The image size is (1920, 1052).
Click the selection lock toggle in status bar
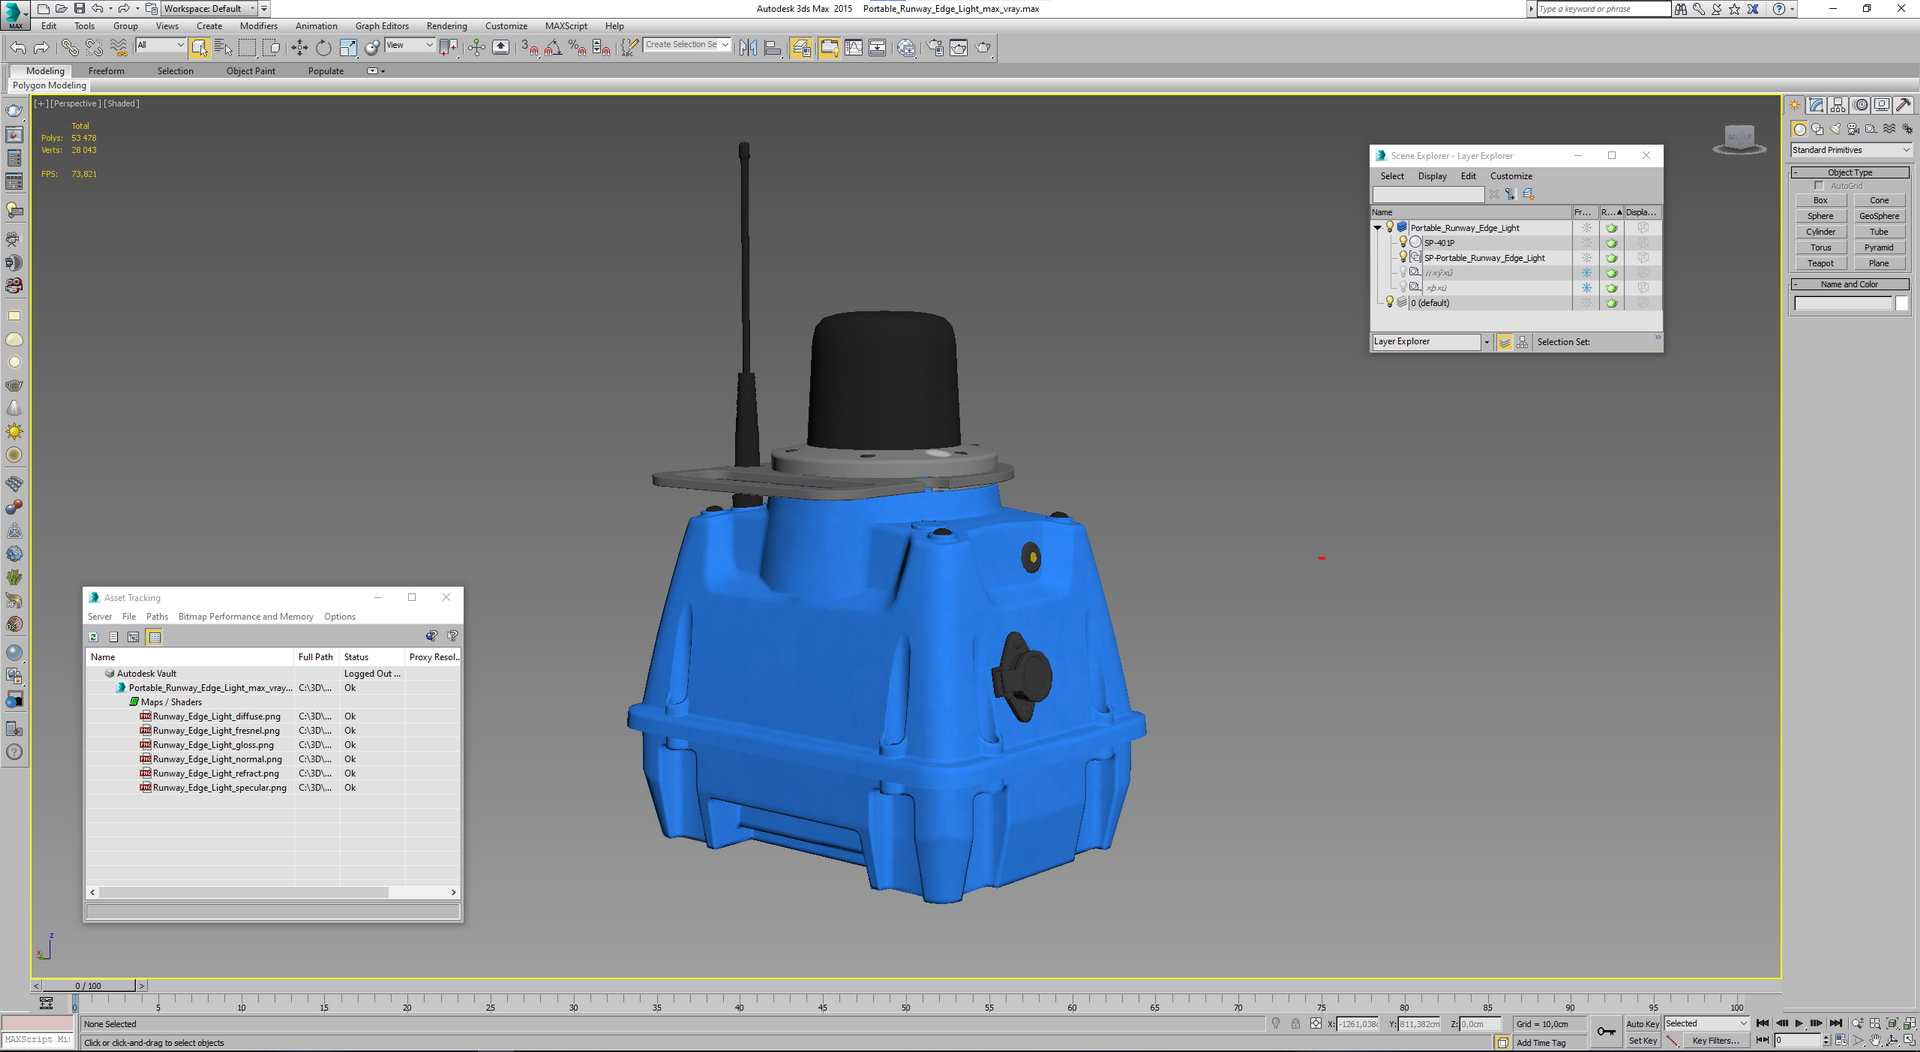1295,1024
